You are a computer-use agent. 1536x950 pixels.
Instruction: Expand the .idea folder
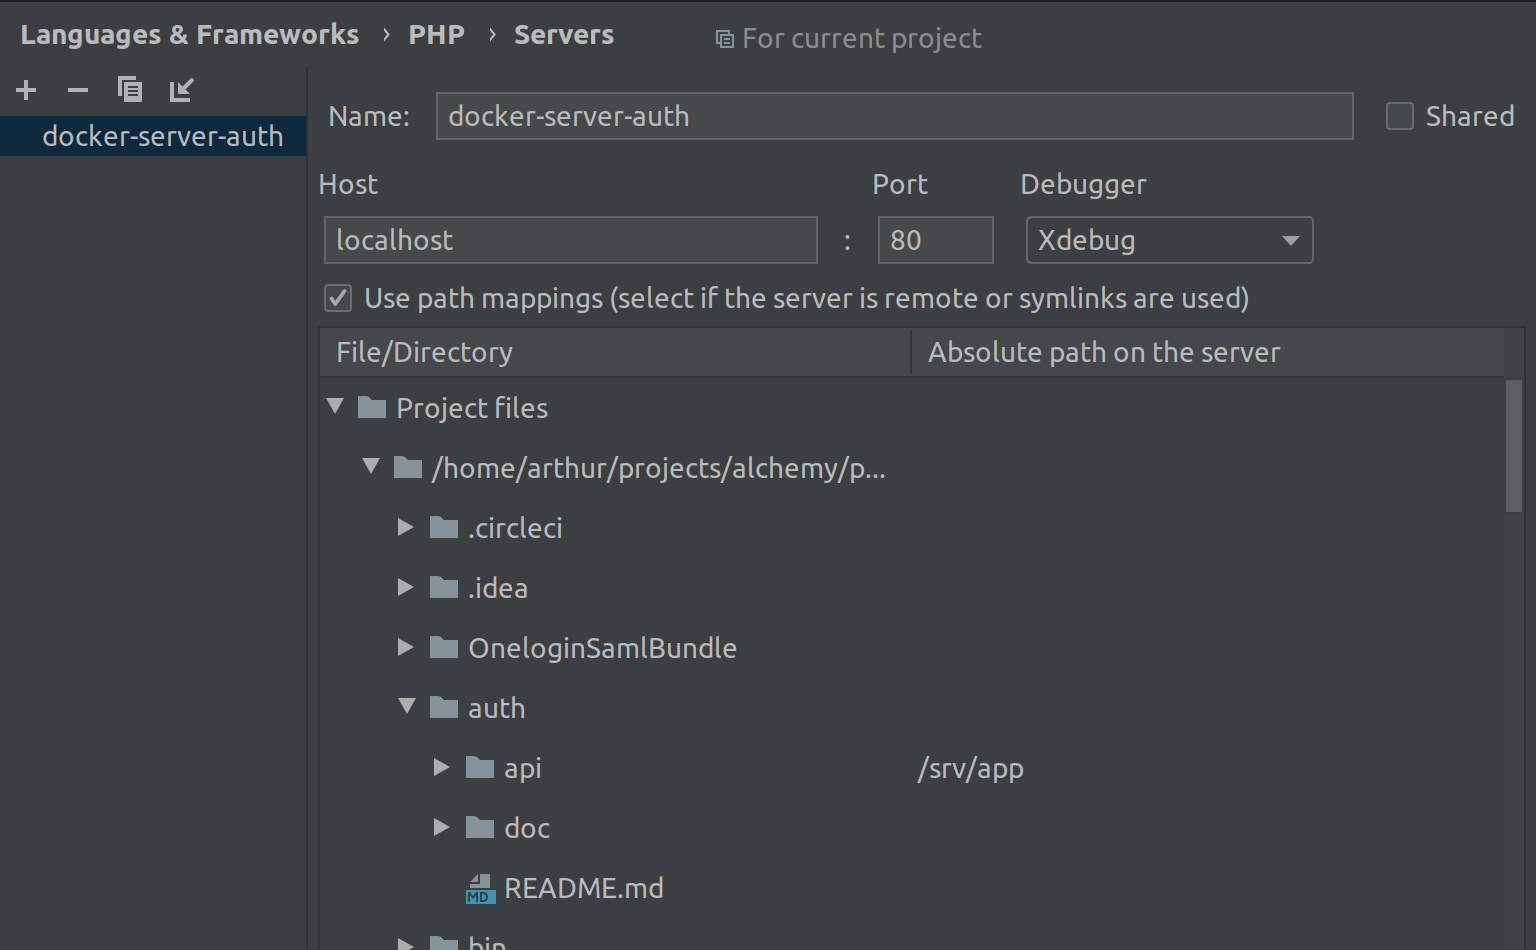pos(406,587)
